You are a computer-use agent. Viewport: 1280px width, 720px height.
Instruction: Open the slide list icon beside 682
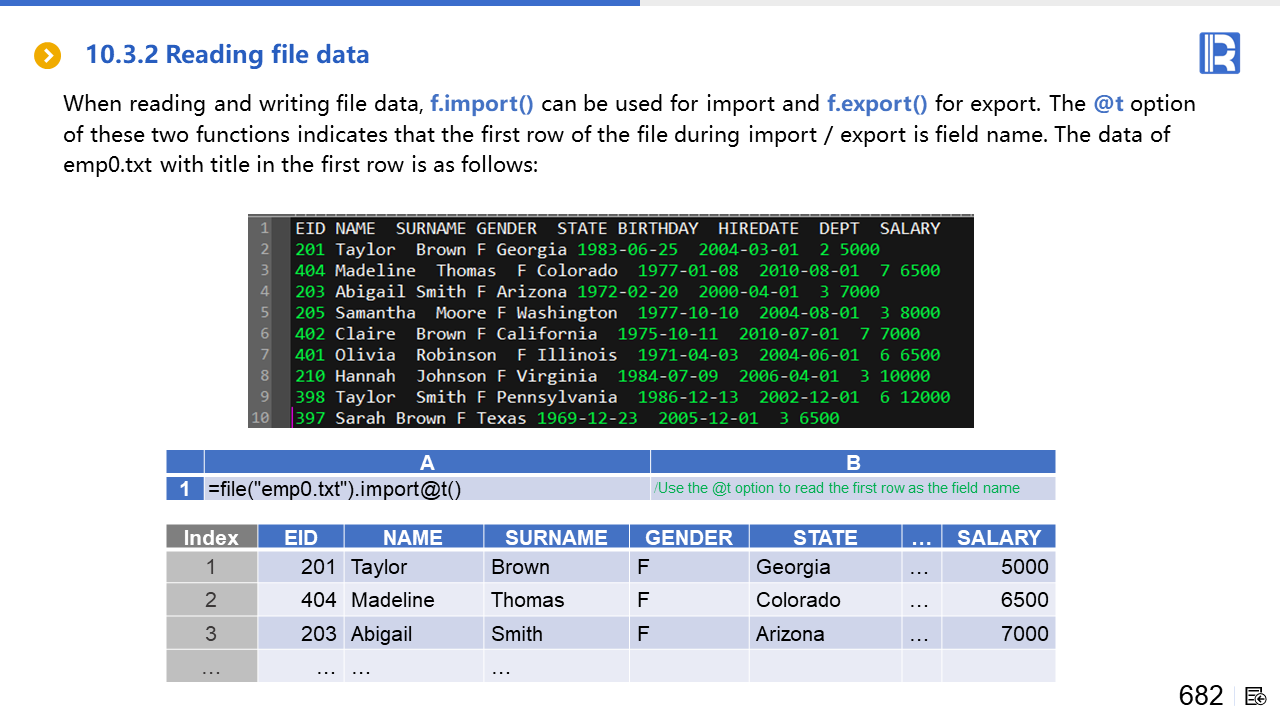1256,696
